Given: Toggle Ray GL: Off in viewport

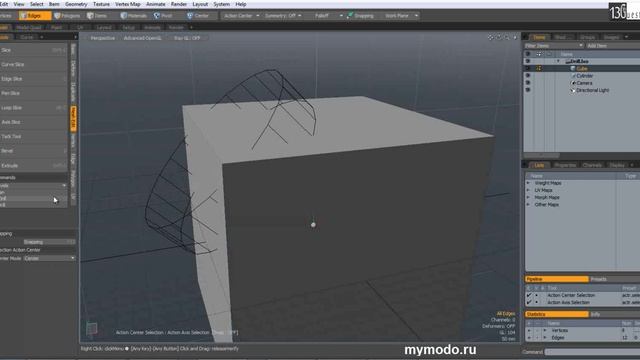Looking at the screenshot, I should coord(187,38).
